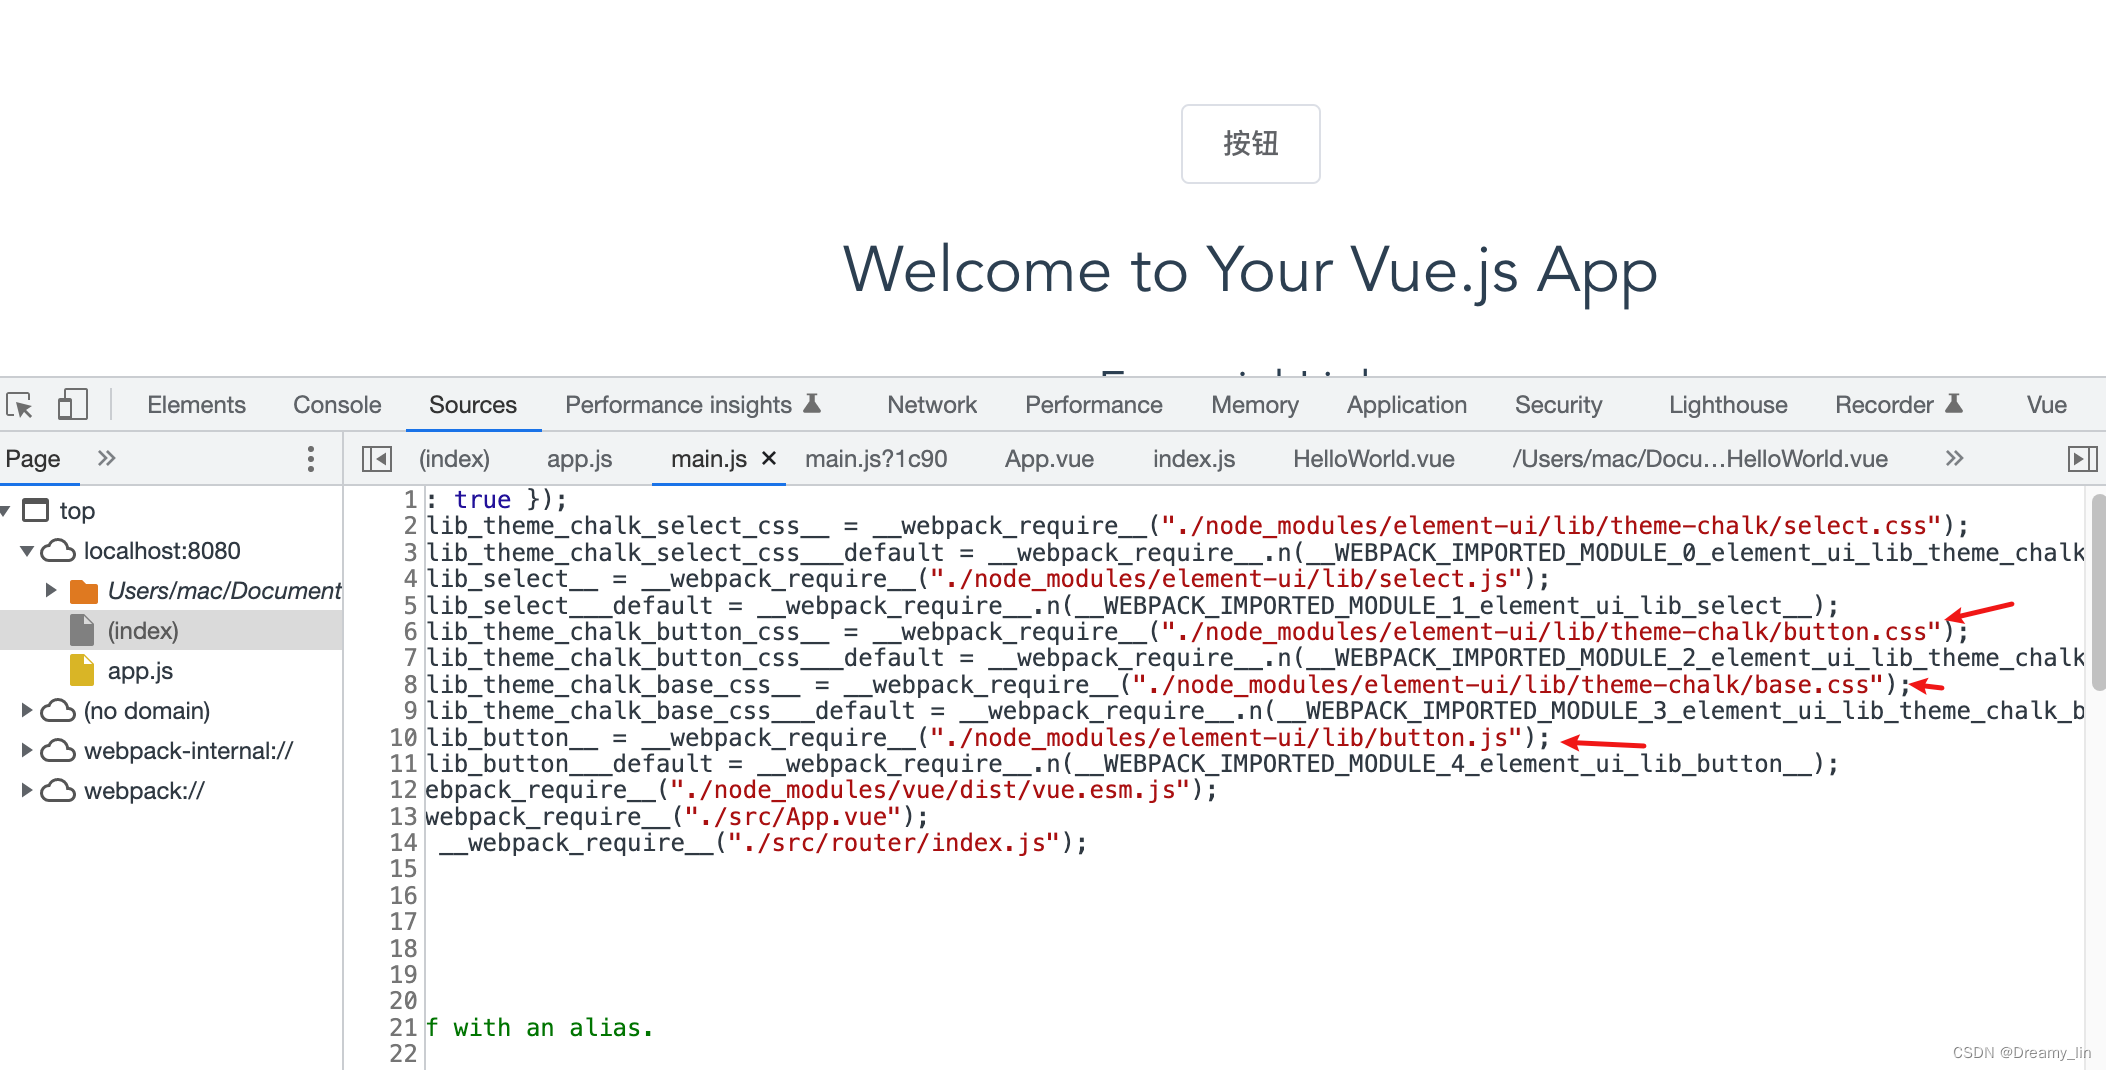Click line number 6 in gutter
Viewport: 2106px width, 1070px height.
[410, 632]
